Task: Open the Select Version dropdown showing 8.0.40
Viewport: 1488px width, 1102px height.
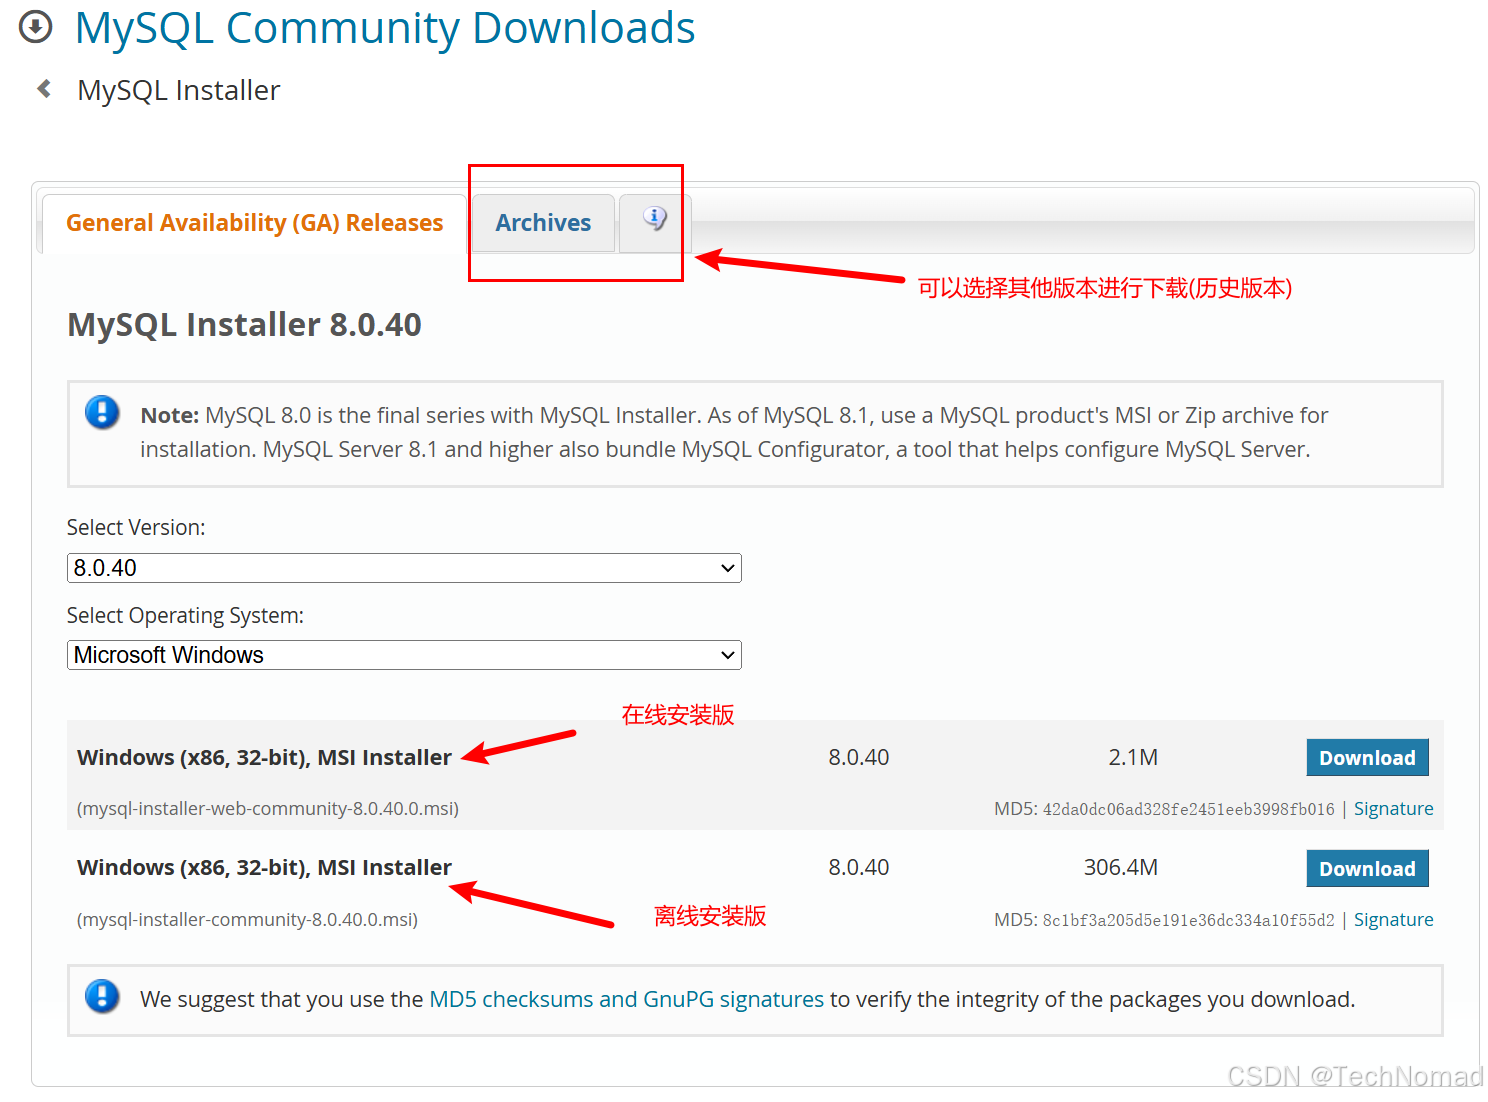Action: click(x=404, y=568)
